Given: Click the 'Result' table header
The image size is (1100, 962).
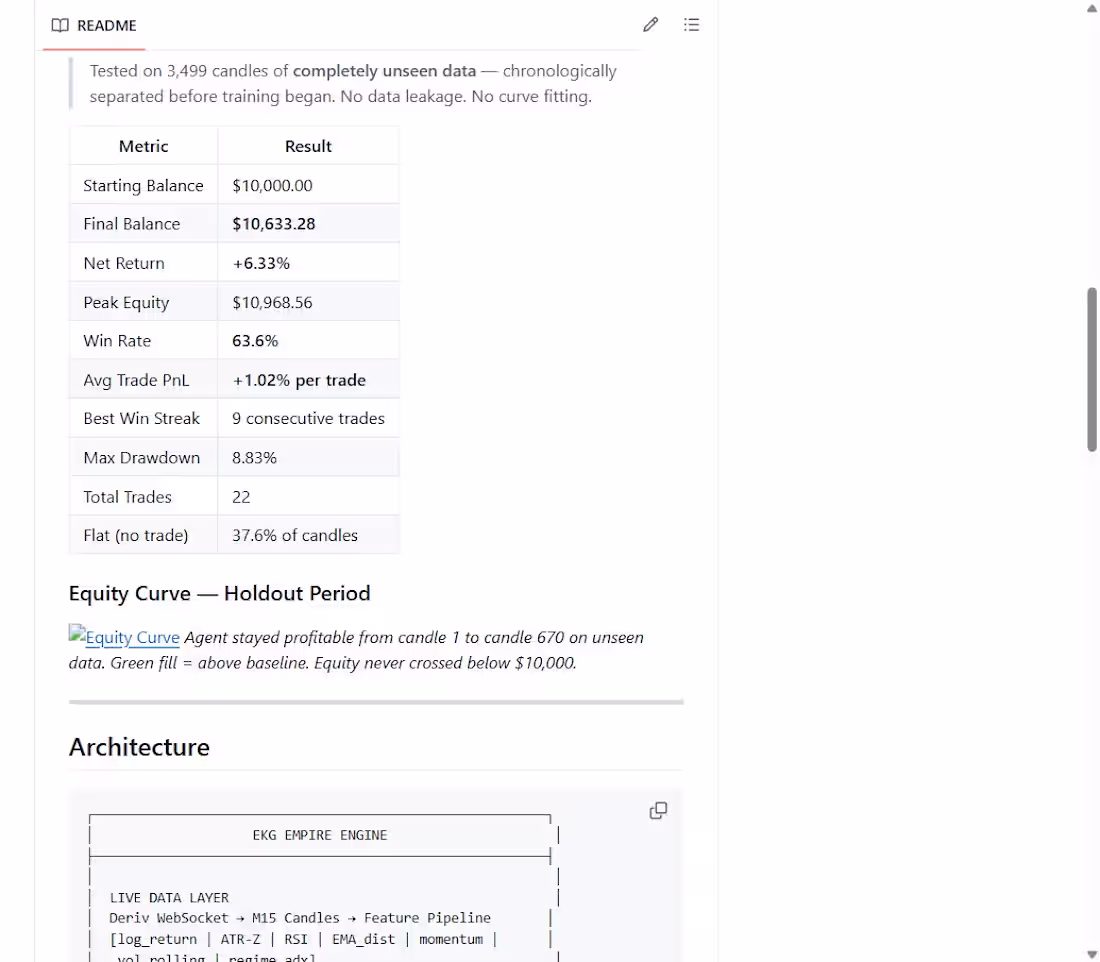Looking at the screenshot, I should tap(308, 146).
